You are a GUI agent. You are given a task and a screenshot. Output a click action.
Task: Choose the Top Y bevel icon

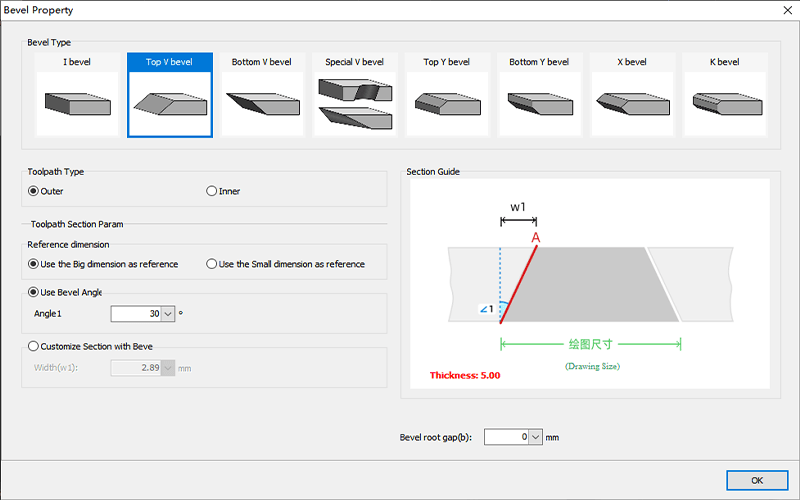[446, 101]
